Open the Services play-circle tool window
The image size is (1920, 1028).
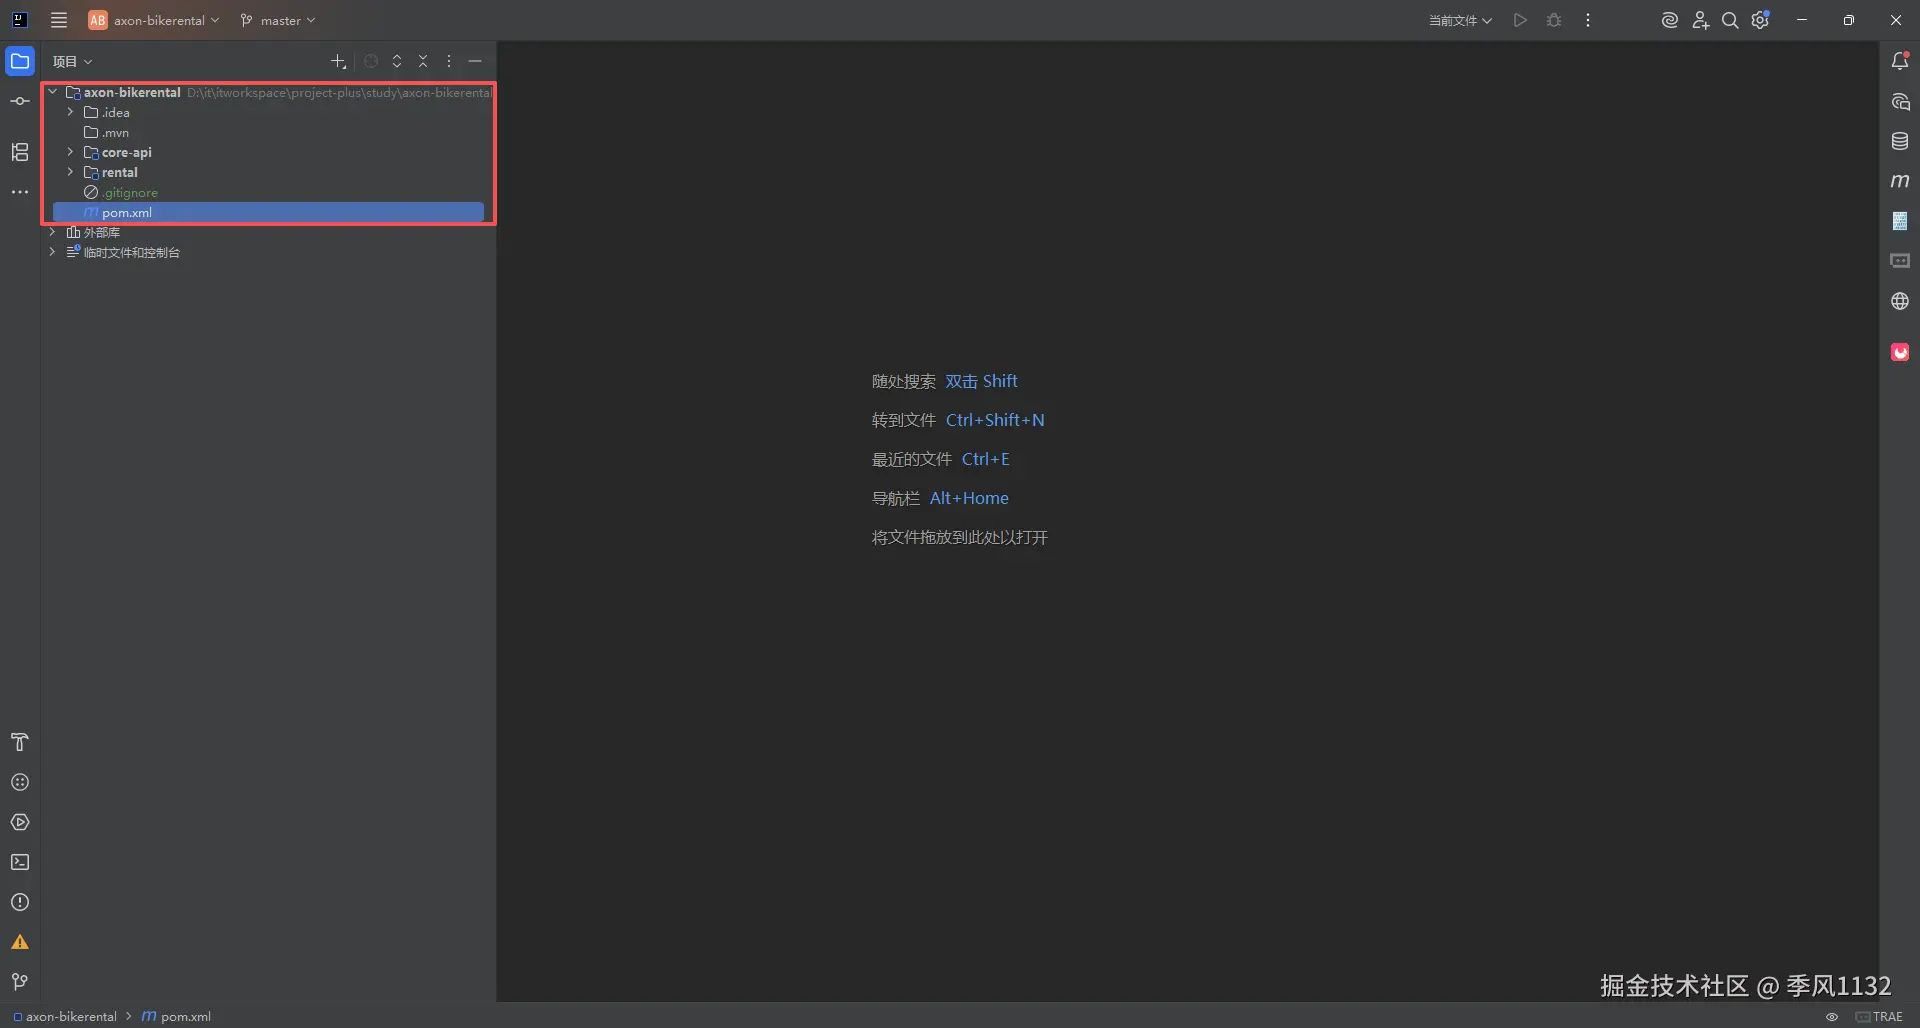(20, 822)
